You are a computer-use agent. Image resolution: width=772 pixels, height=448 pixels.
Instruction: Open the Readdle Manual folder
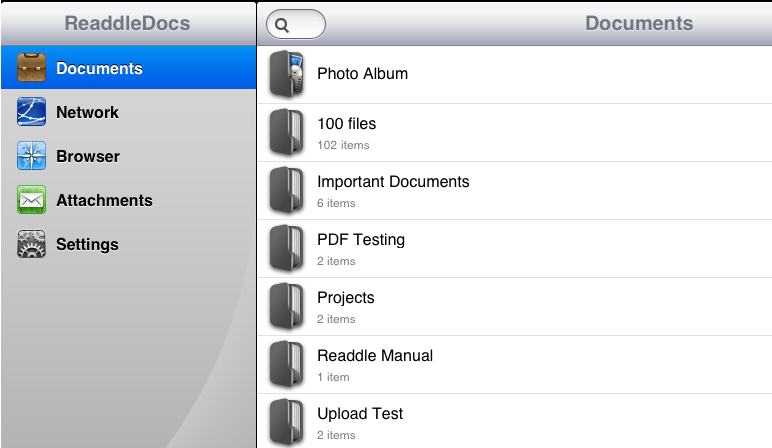[x=515, y=365]
